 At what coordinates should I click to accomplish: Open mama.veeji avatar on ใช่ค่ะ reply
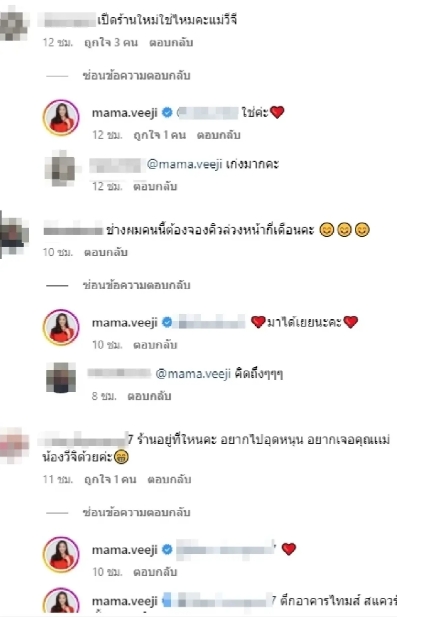(x=61, y=117)
